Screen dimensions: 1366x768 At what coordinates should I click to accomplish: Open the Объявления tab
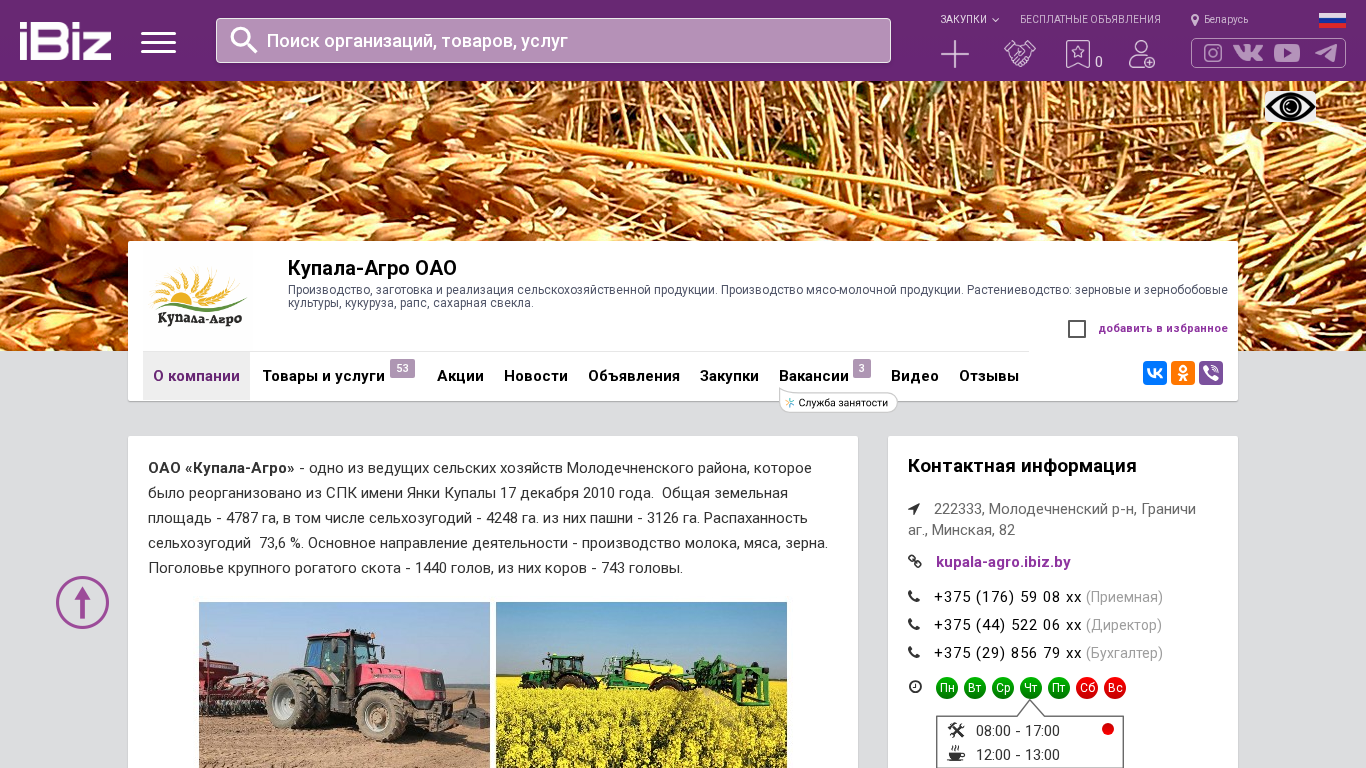click(x=634, y=376)
